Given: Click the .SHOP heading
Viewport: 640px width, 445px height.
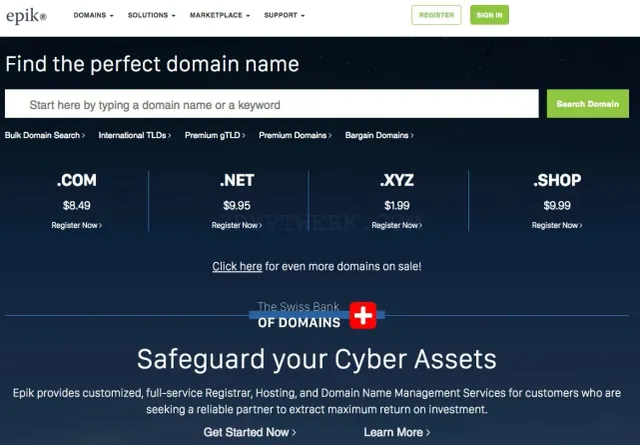Looking at the screenshot, I should tap(557, 180).
